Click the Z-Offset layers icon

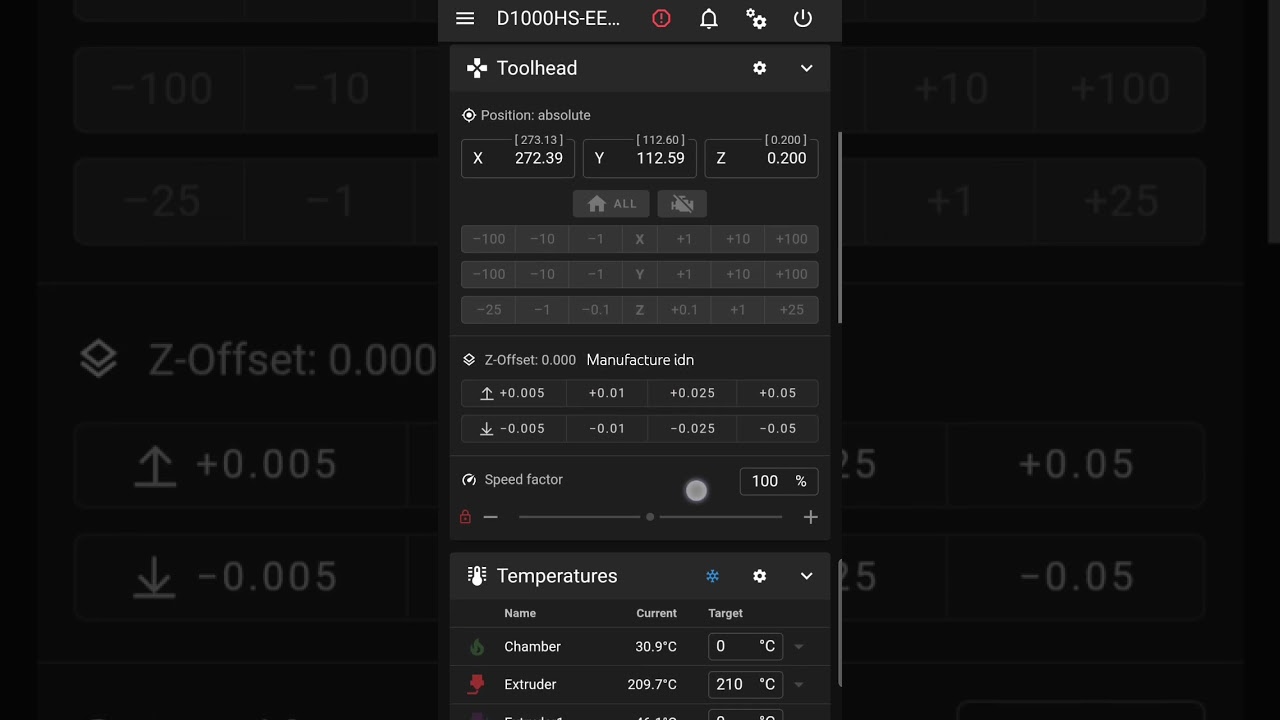click(469, 360)
